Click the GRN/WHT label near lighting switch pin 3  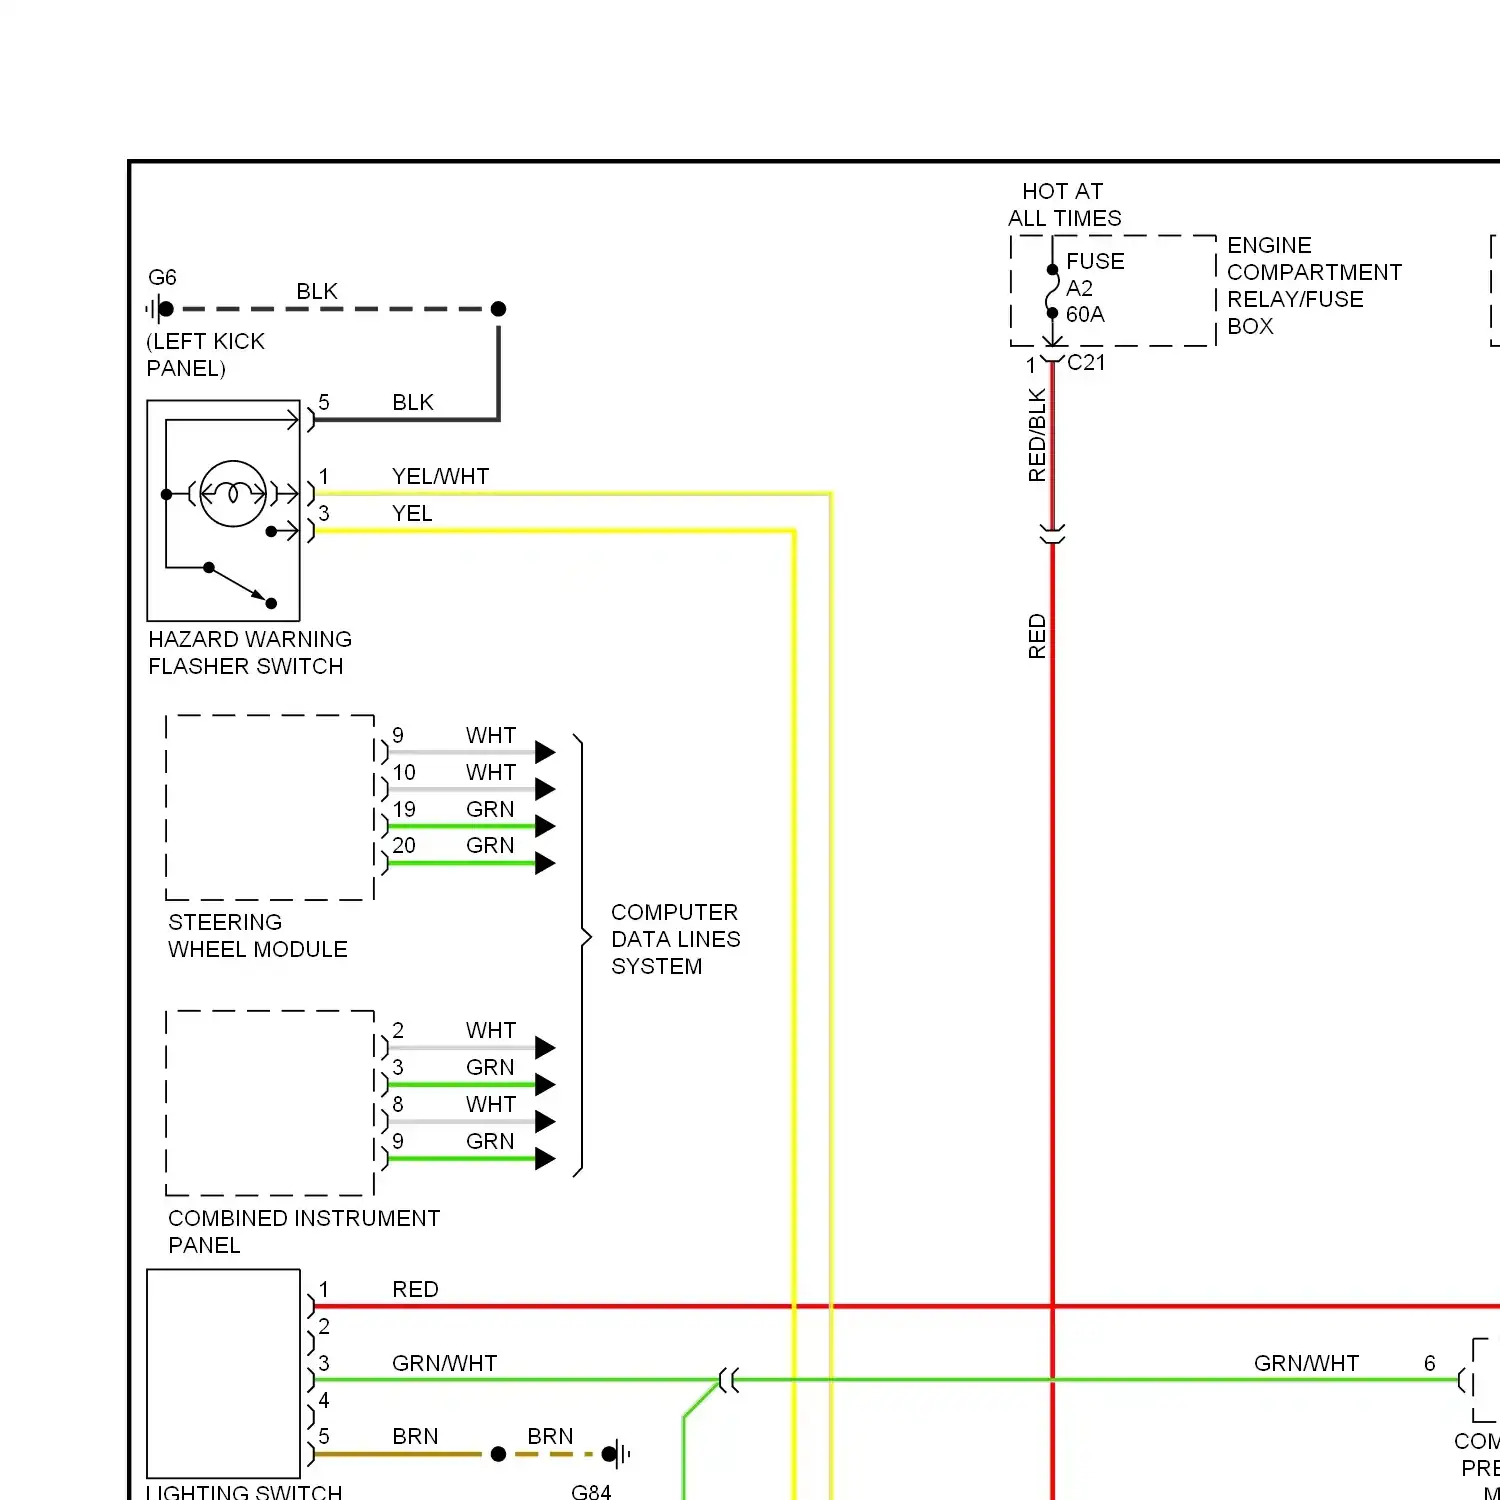(x=444, y=1363)
